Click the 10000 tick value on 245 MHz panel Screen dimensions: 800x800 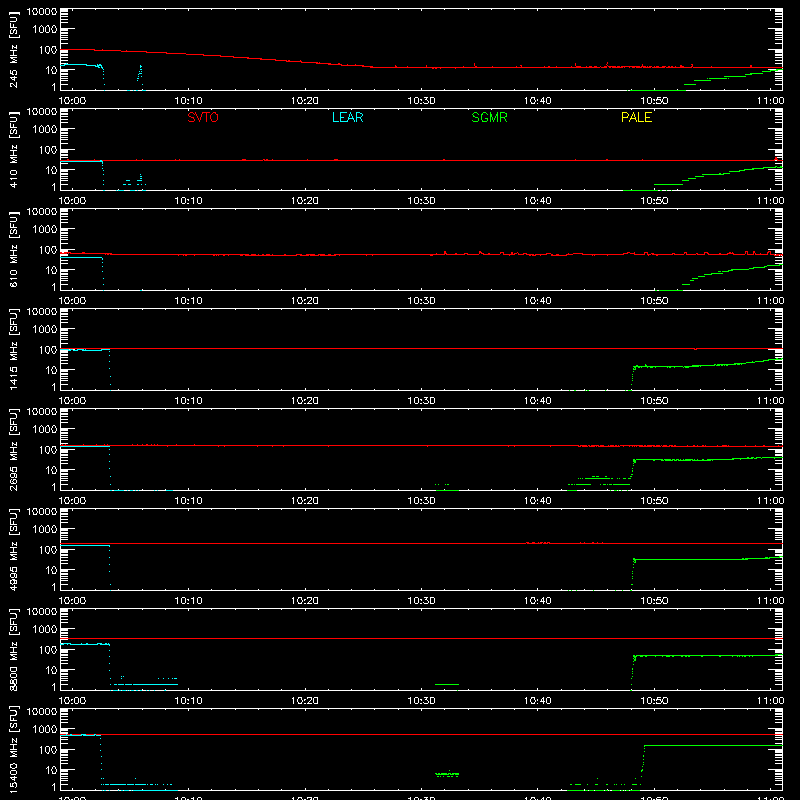(42, 12)
